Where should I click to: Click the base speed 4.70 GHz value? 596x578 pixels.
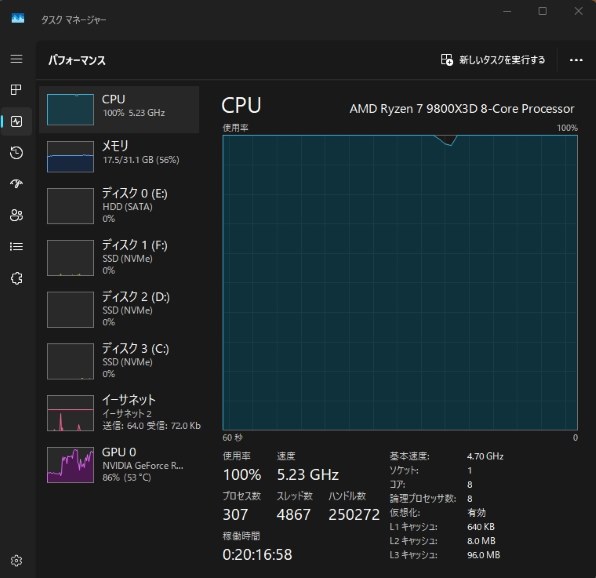coord(485,456)
